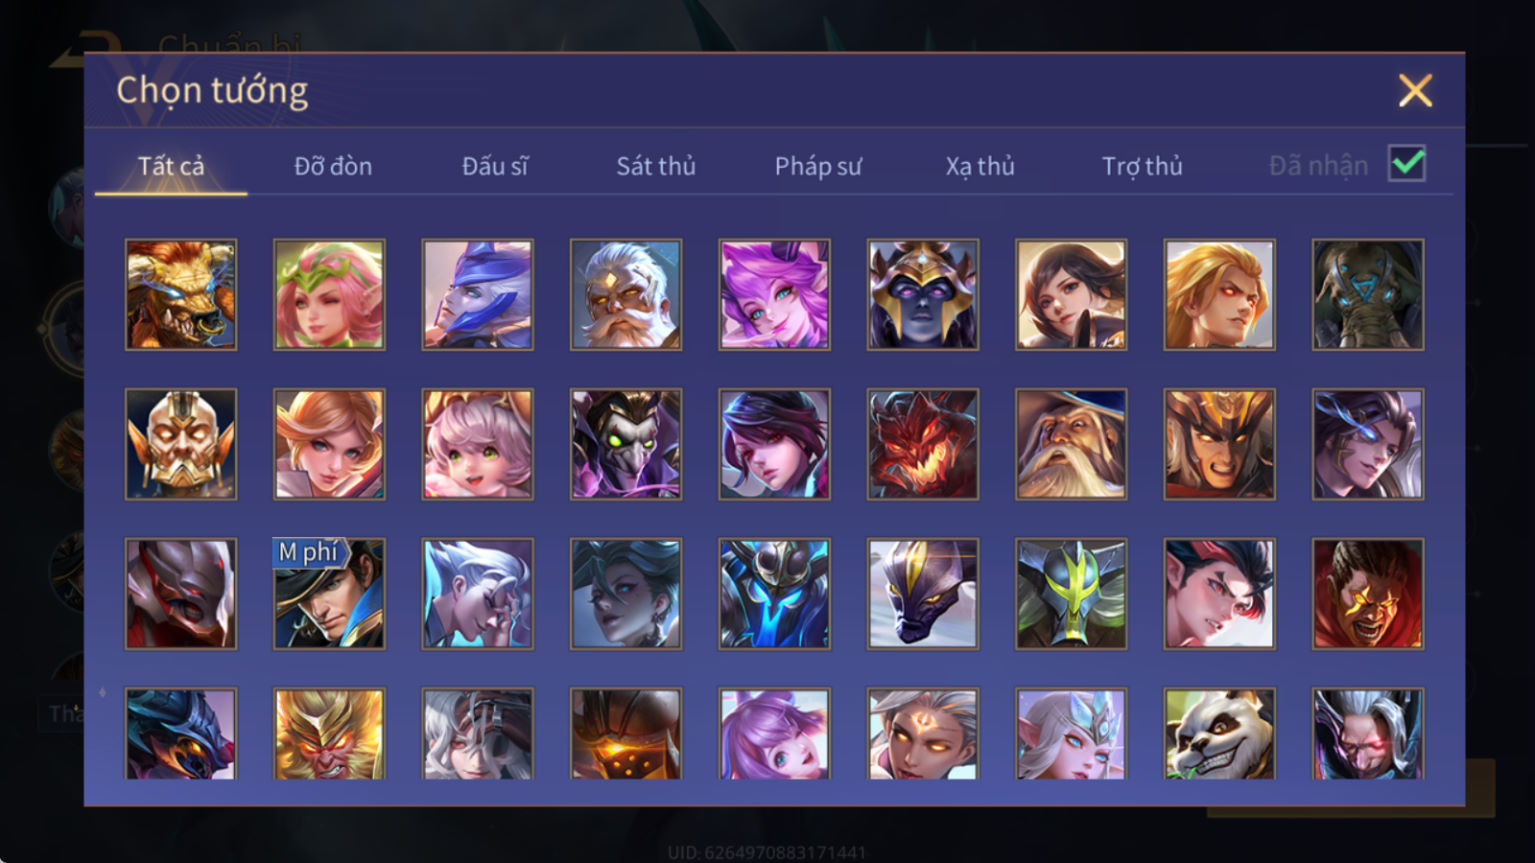Select the golden masked warrior portrait

tap(181, 444)
